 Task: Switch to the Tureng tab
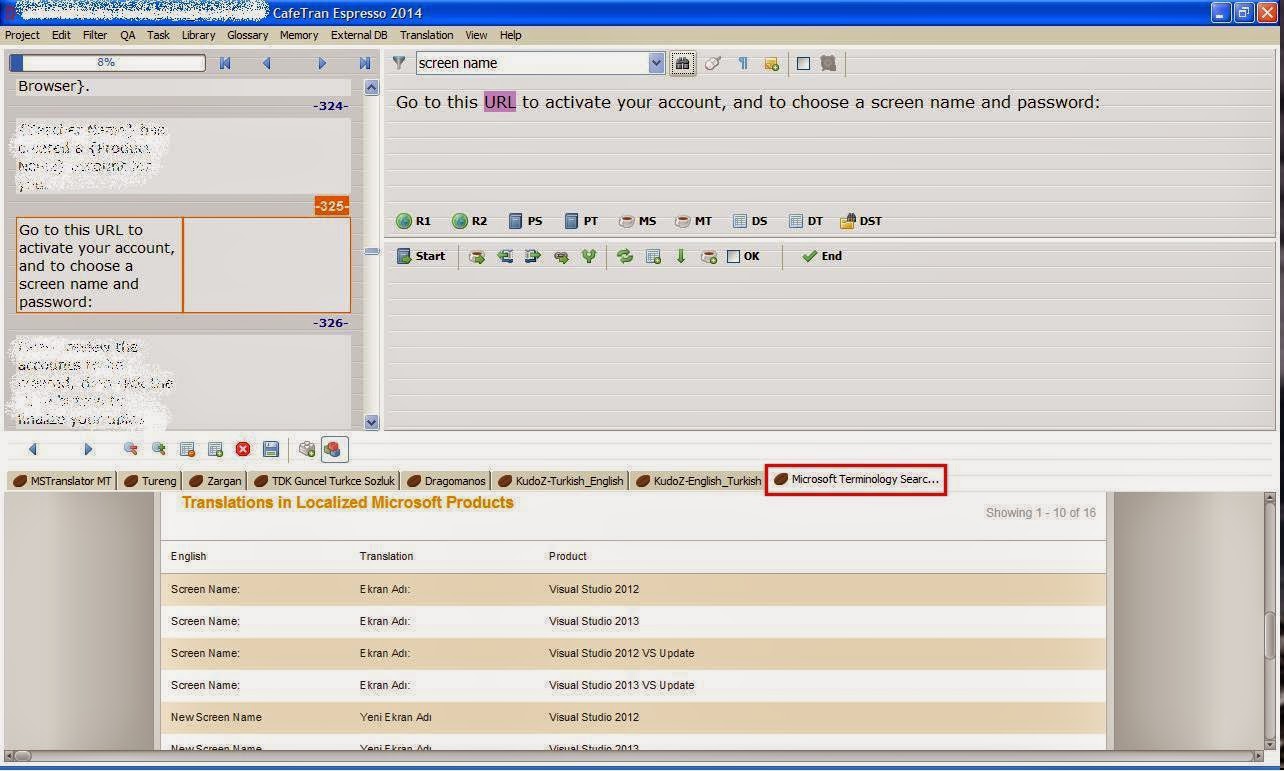click(150, 481)
